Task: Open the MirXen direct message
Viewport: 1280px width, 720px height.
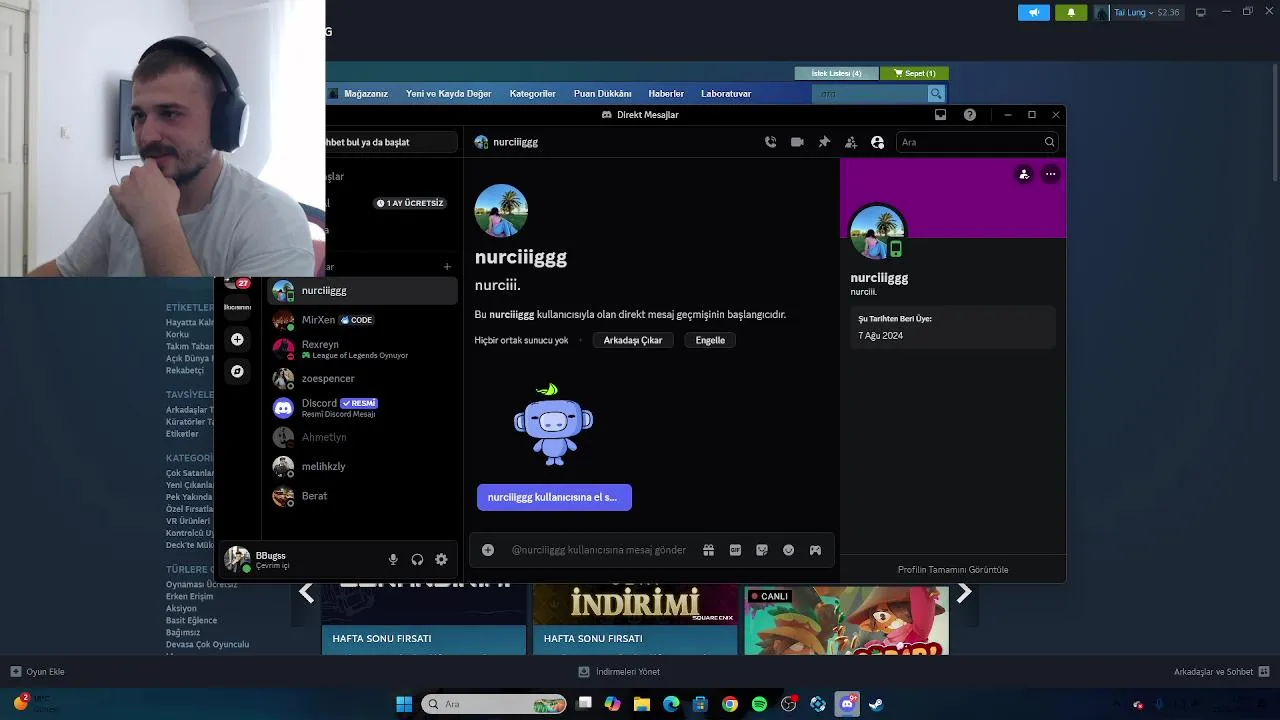Action: (x=363, y=320)
